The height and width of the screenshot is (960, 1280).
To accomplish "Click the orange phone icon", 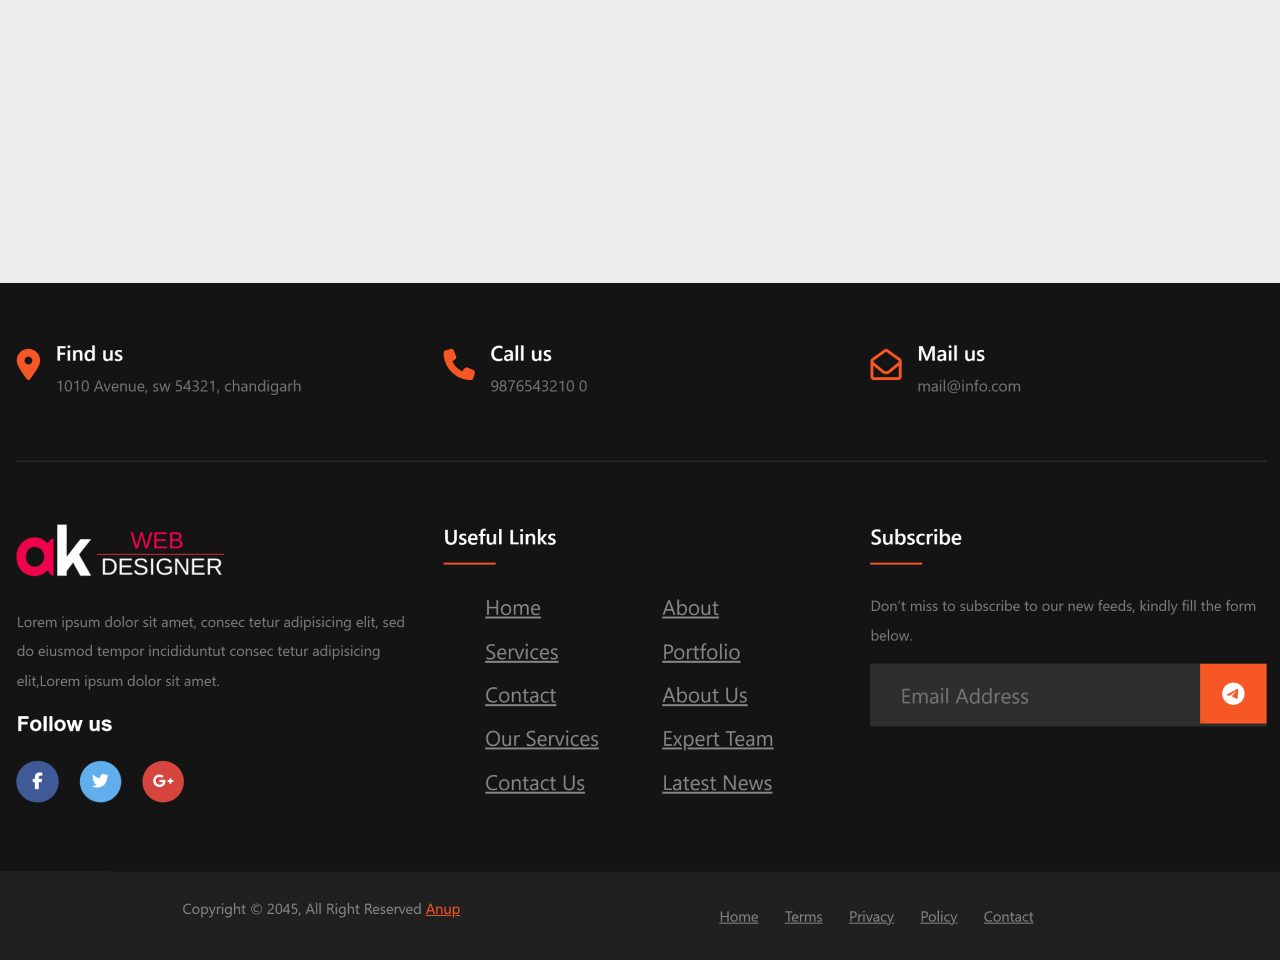I will coord(459,364).
